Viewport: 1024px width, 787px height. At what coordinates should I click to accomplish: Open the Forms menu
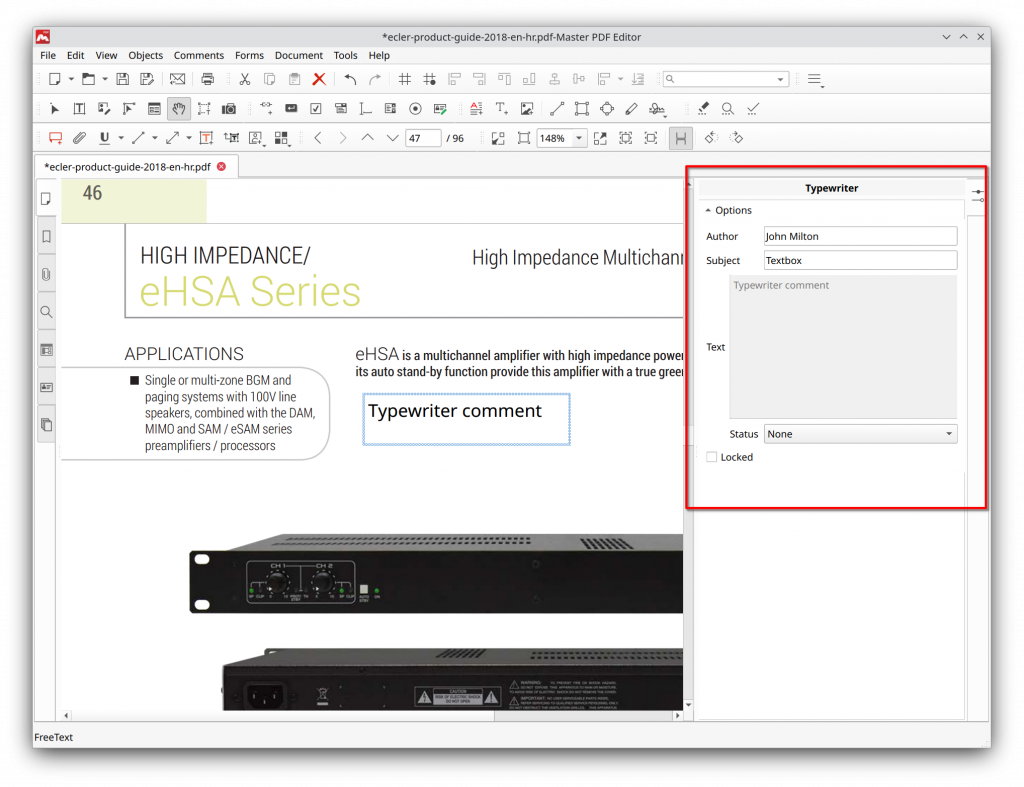[x=249, y=55]
